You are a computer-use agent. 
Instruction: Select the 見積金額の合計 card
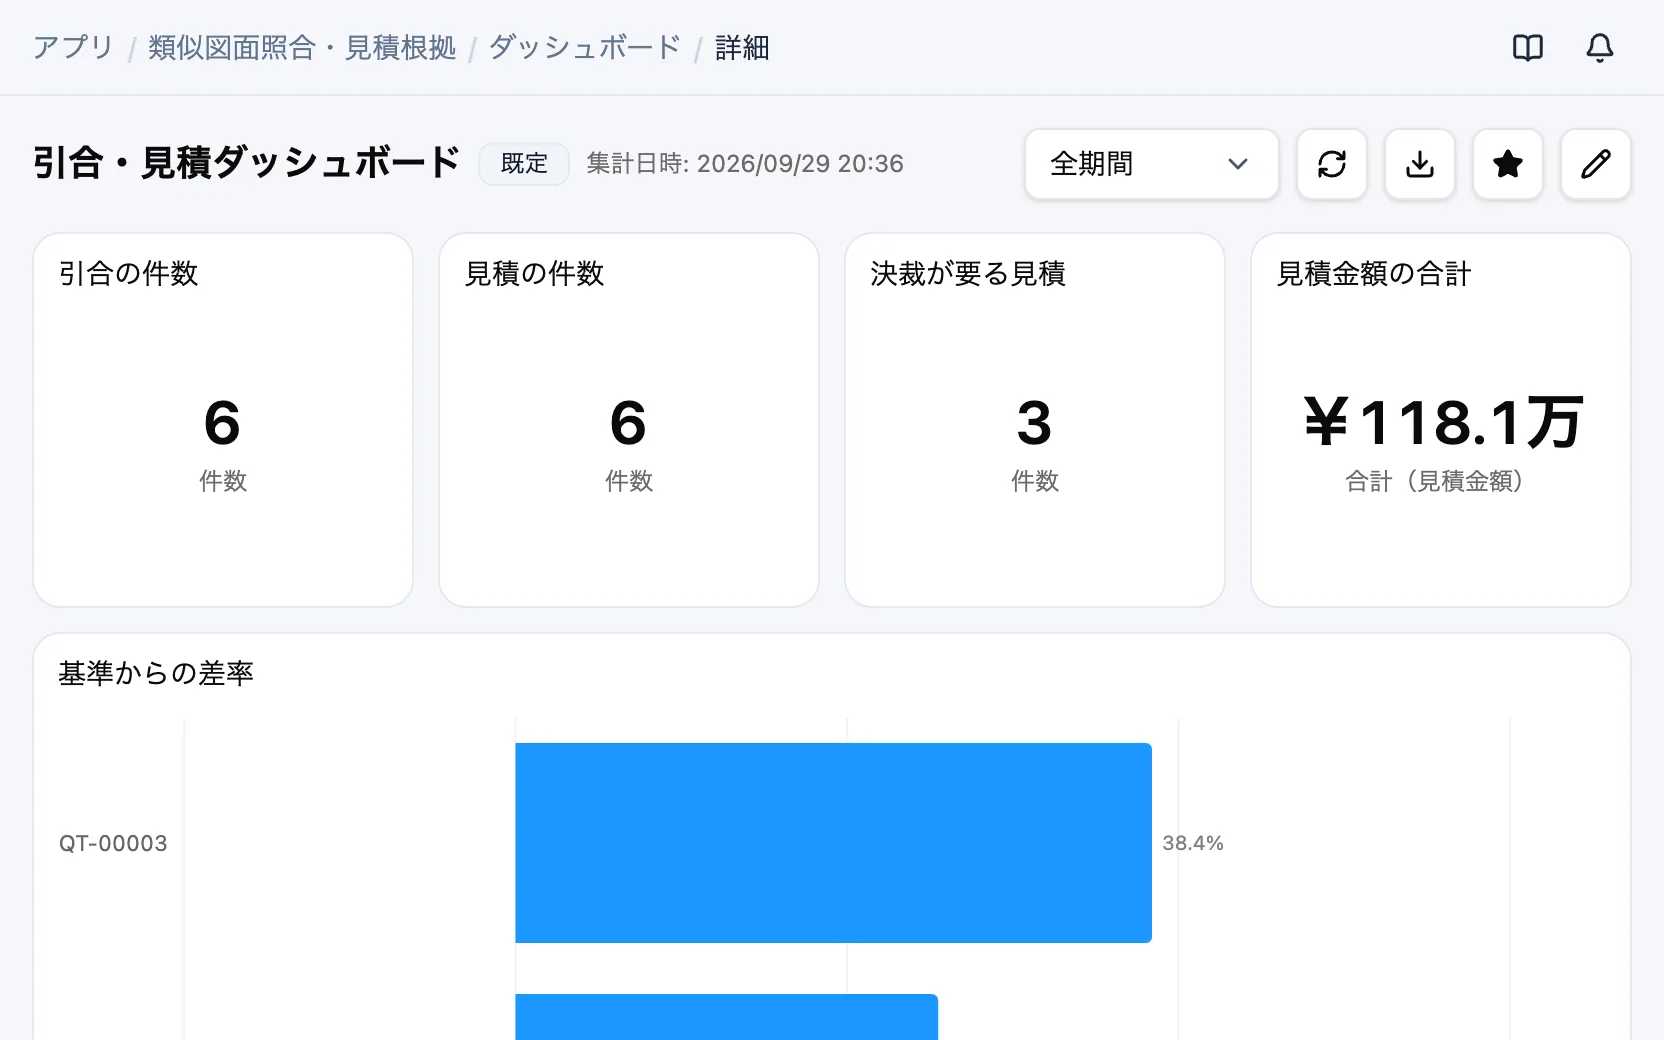pos(1441,420)
